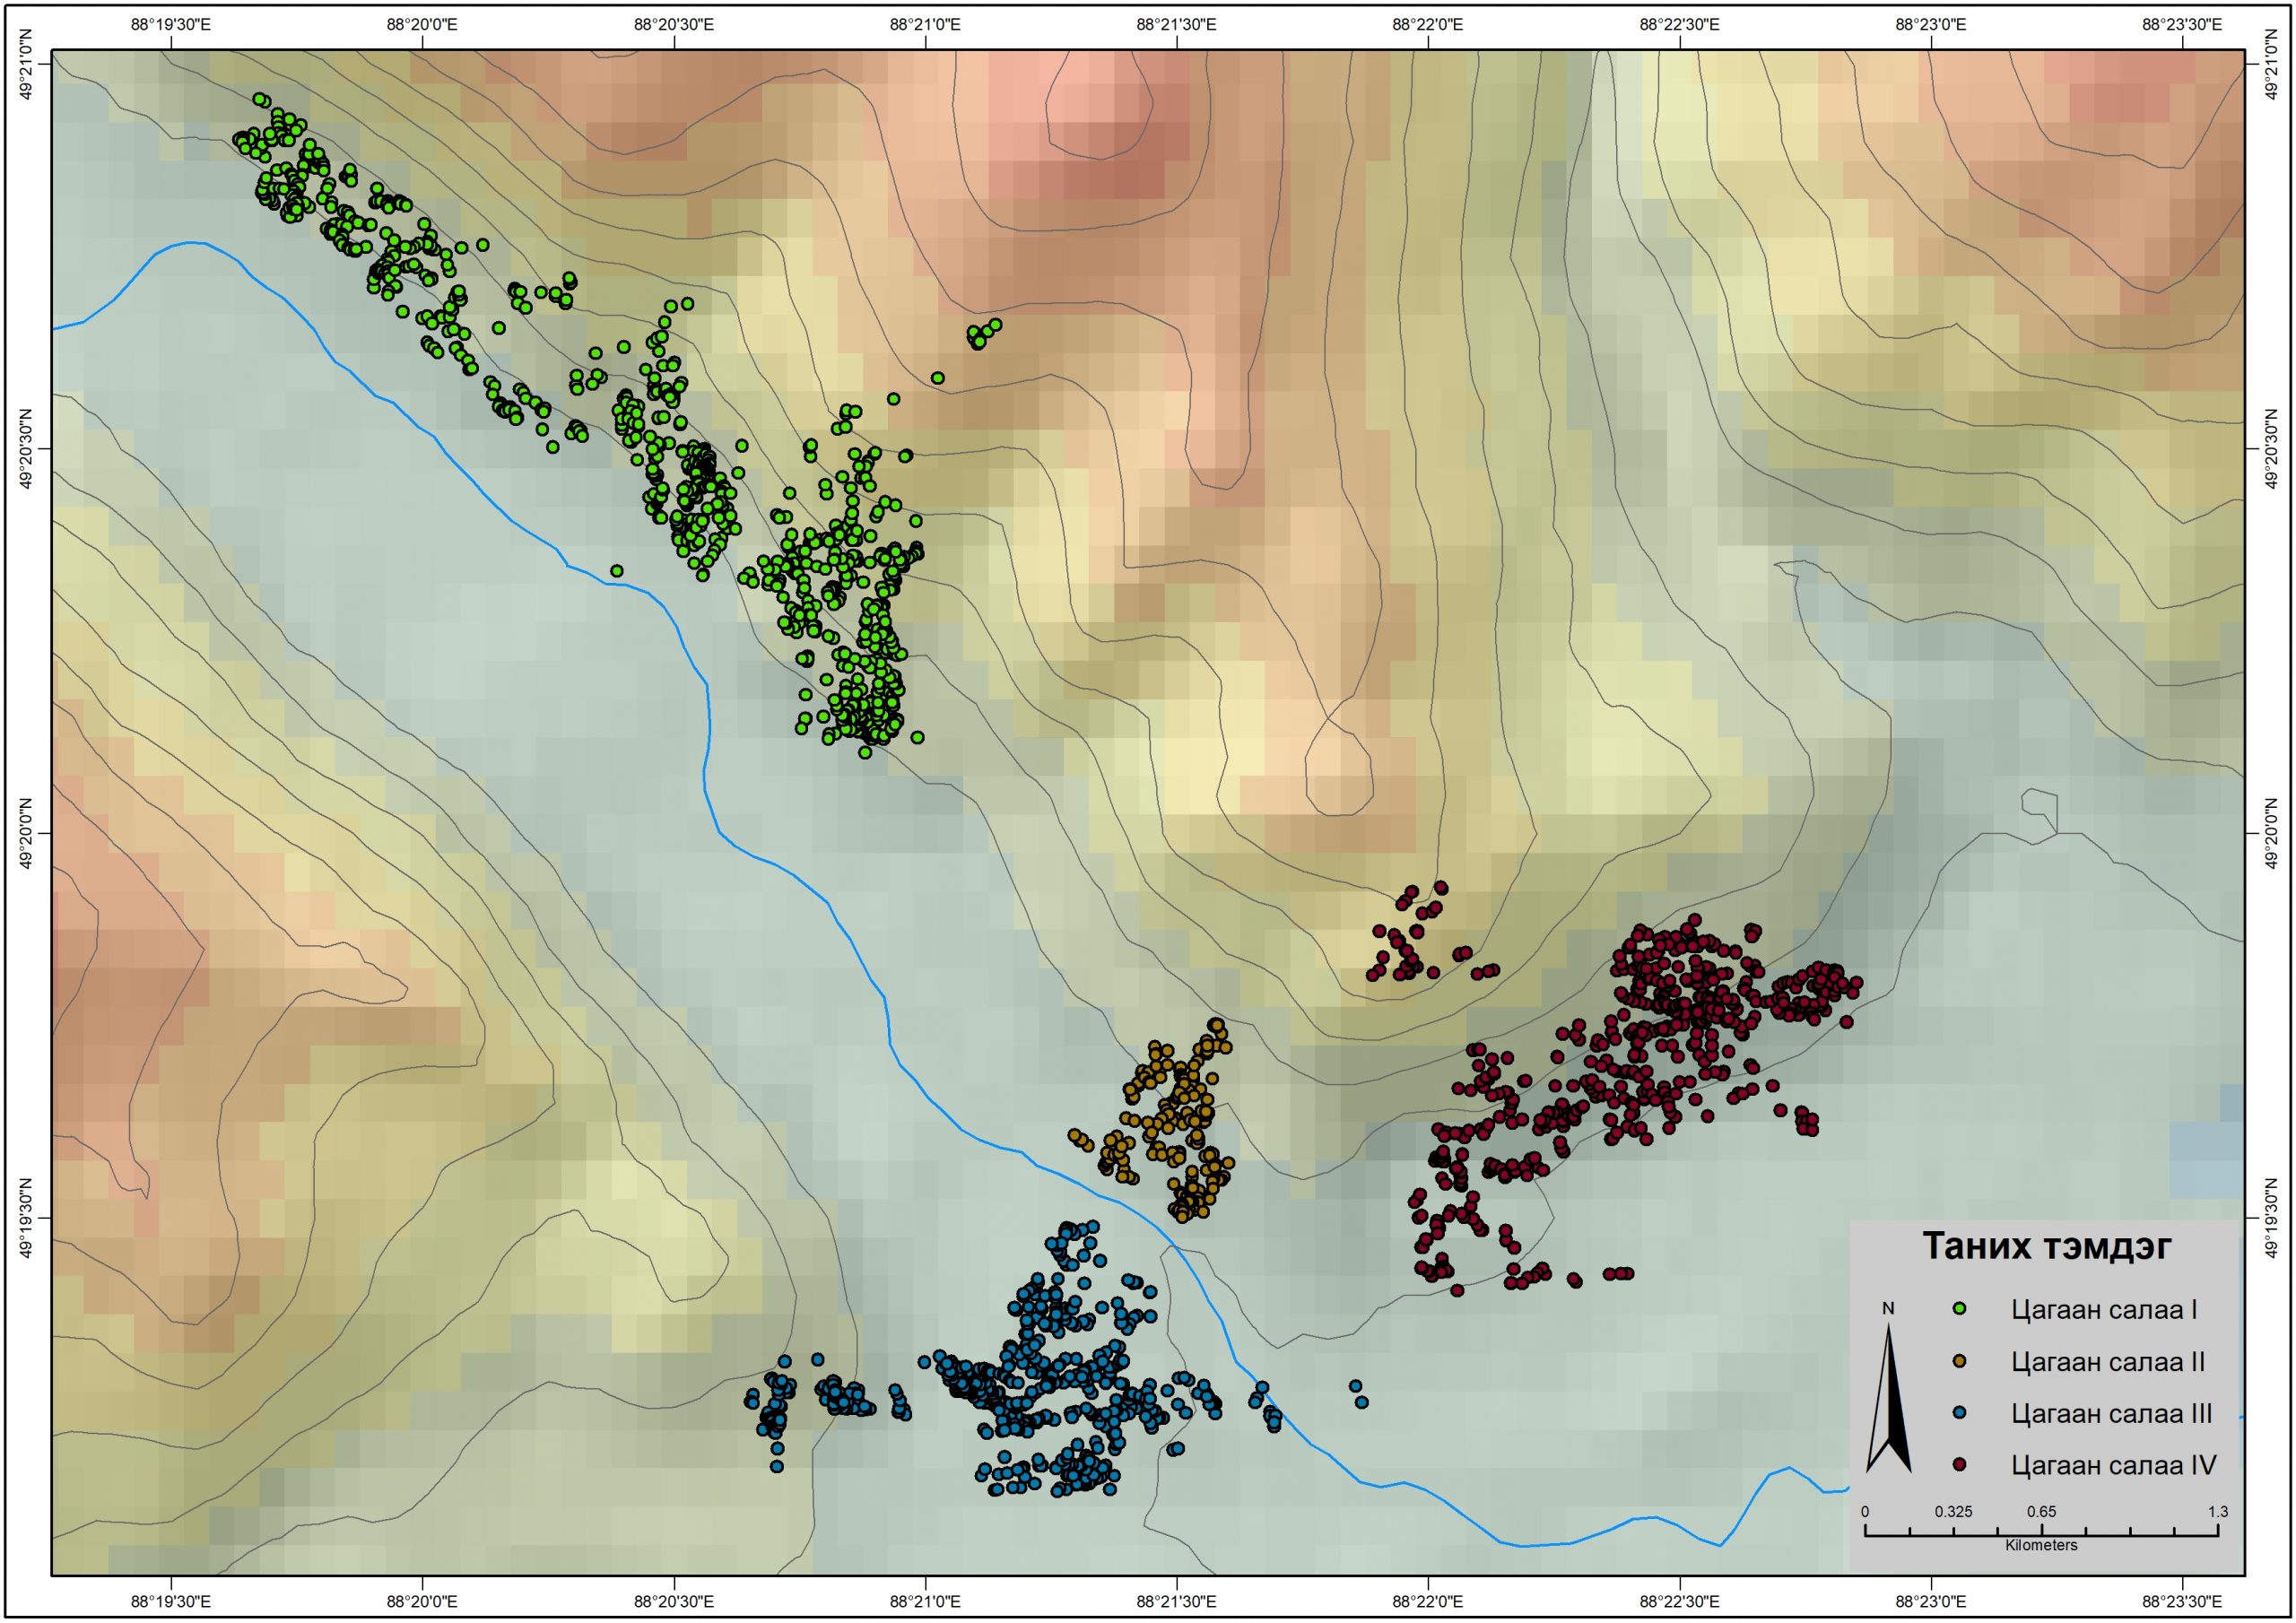Screen dimensions: 2296x1623
Task: Click the 0.65 mark on the scale bar
Action: point(2041,1511)
